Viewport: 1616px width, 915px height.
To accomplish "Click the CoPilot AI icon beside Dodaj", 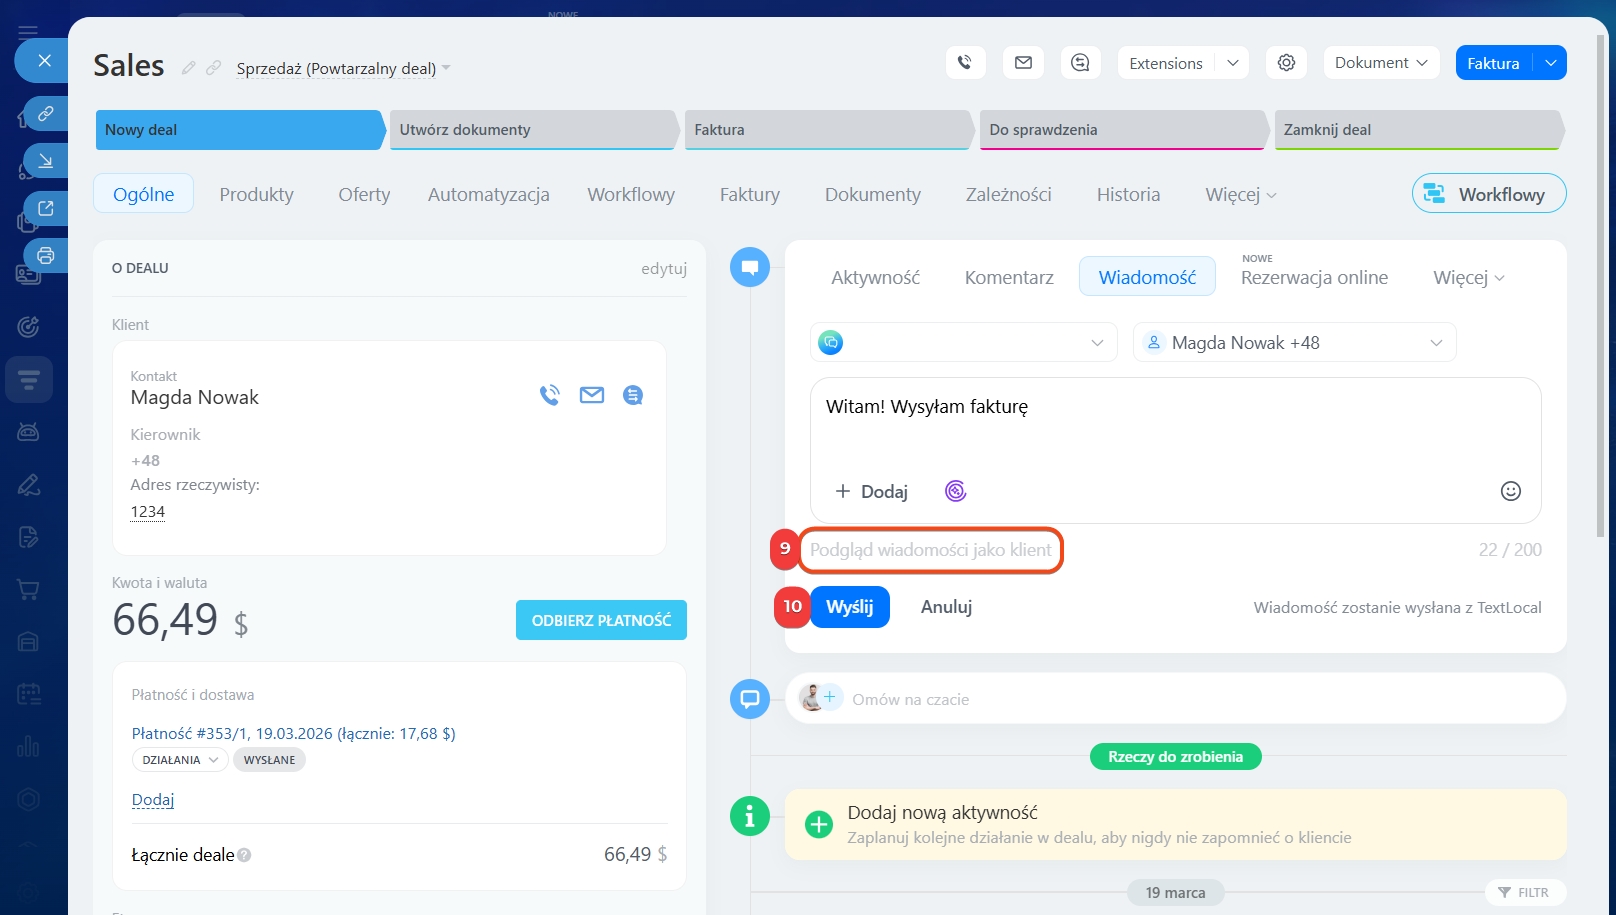I will point(955,491).
